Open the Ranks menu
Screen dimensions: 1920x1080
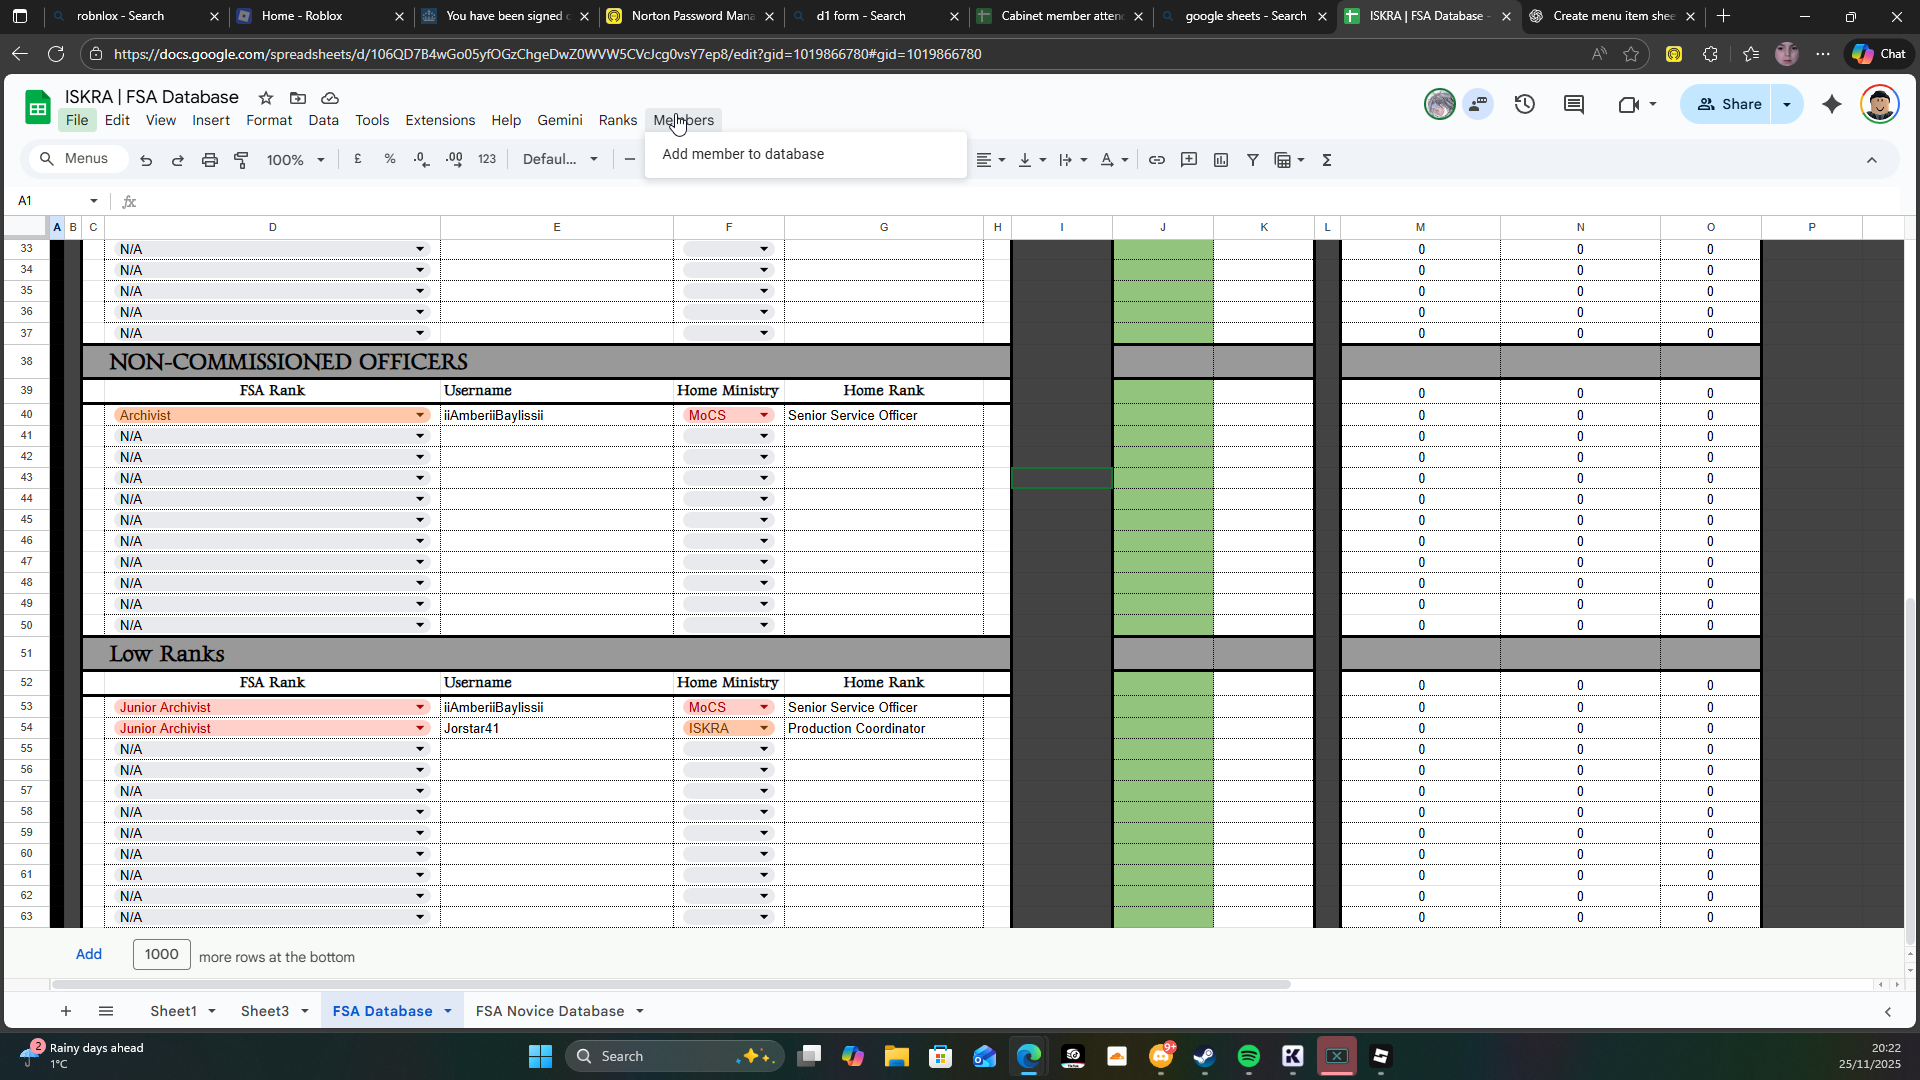tap(617, 120)
